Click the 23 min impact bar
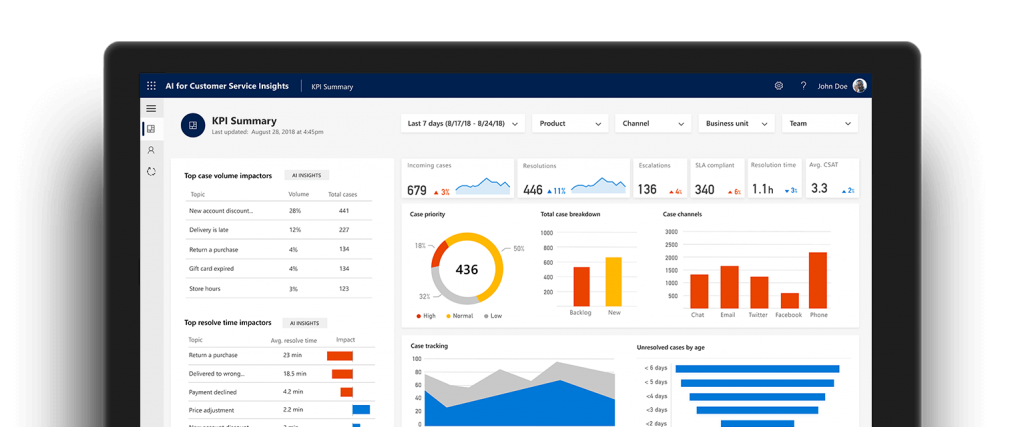Image resolution: width=1024 pixels, height=427 pixels. 340,356
